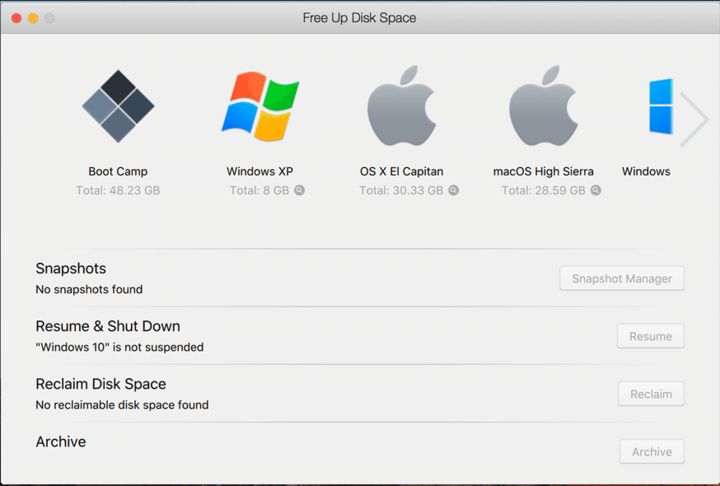This screenshot has height=486, width=720.
Task: Click the Reclaim button
Action: coord(650,394)
